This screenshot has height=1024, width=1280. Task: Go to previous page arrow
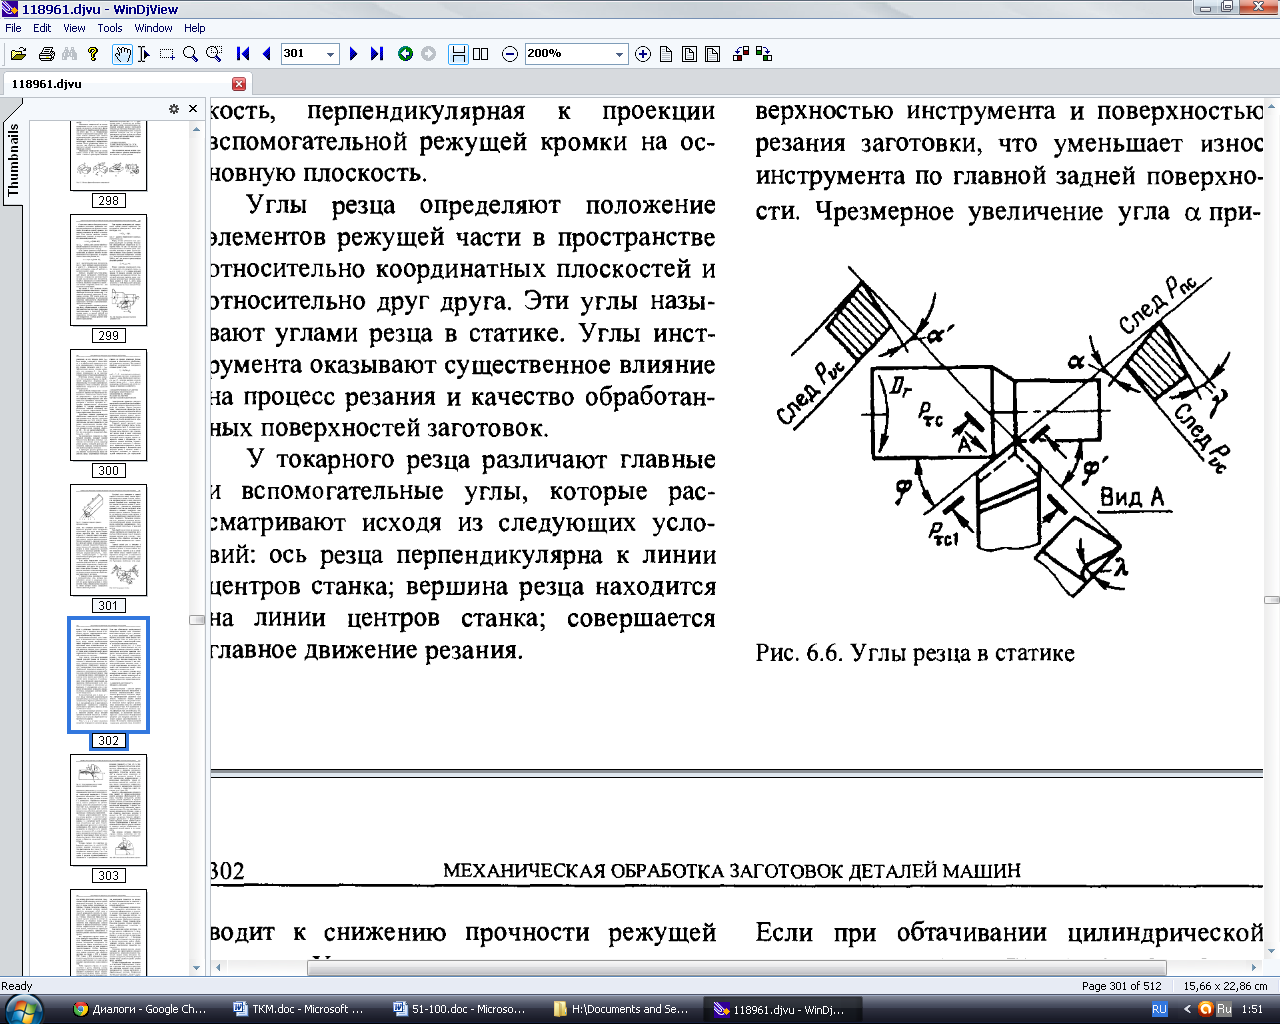pos(266,54)
